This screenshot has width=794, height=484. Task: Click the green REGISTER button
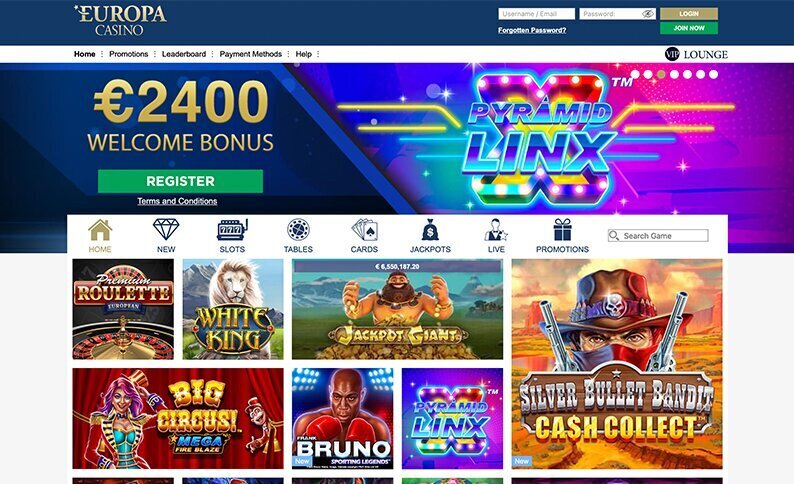180,181
